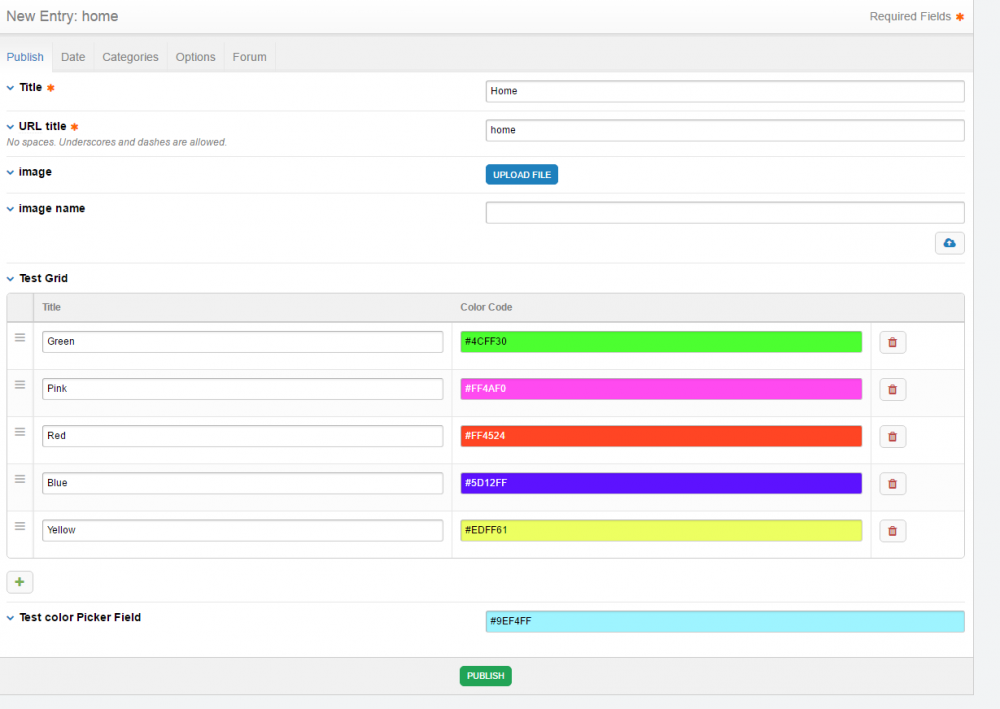Remove the Pink row using its trash icon

pyautogui.click(x=892, y=389)
